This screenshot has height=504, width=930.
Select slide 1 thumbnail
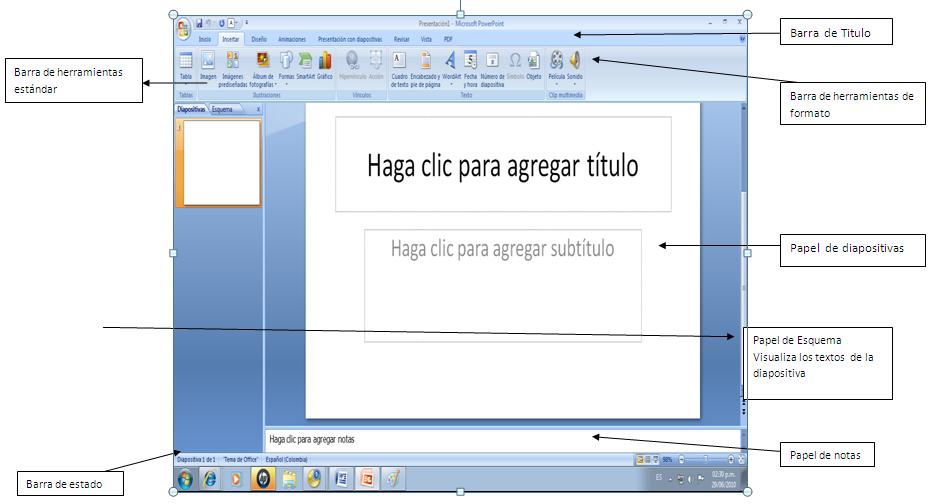(222, 162)
